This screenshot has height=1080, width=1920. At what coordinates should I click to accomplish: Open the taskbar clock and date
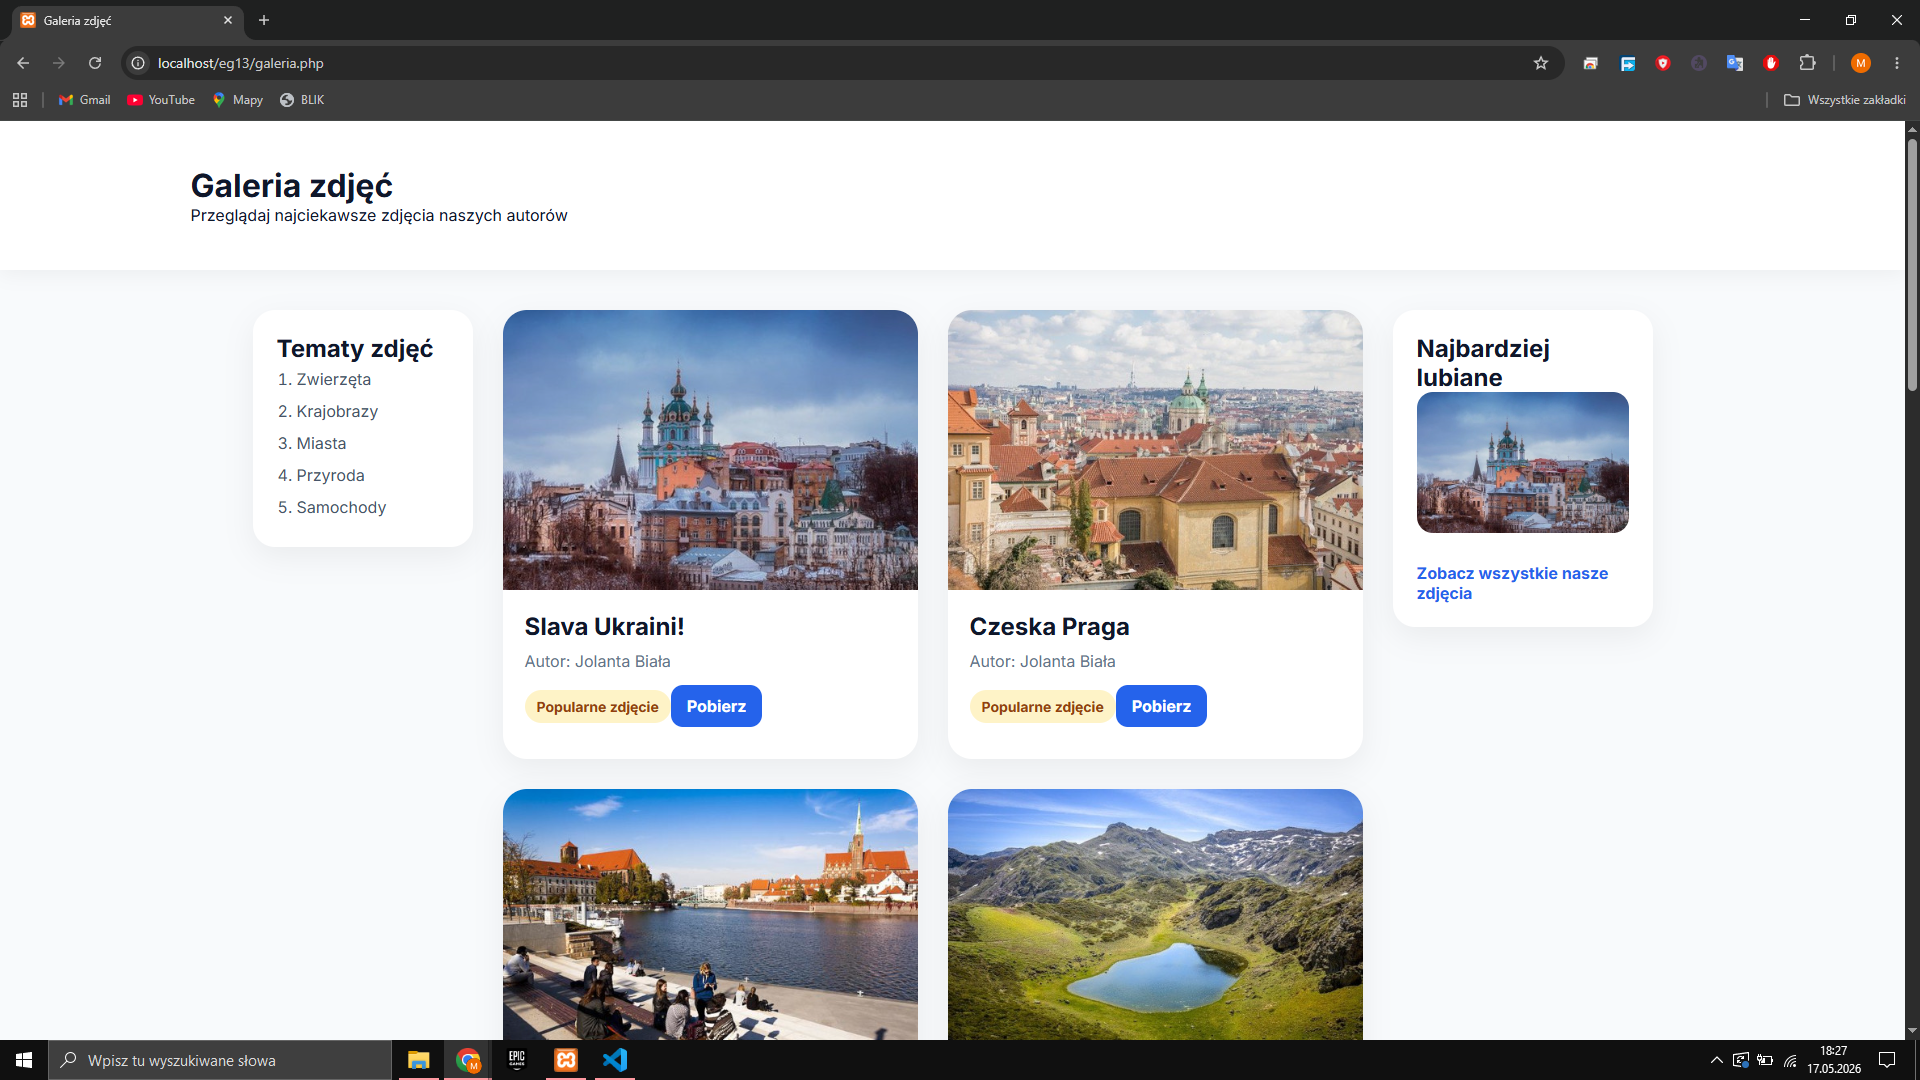point(1834,1060)
